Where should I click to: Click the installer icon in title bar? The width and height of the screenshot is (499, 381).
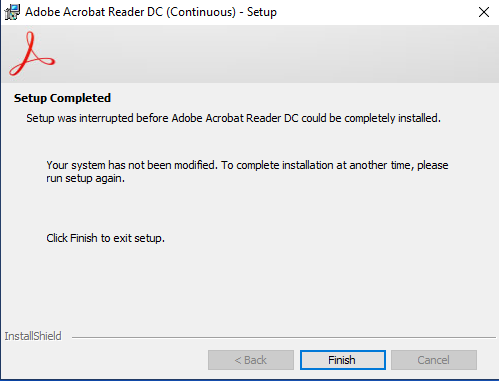click(x=12, y=12)
